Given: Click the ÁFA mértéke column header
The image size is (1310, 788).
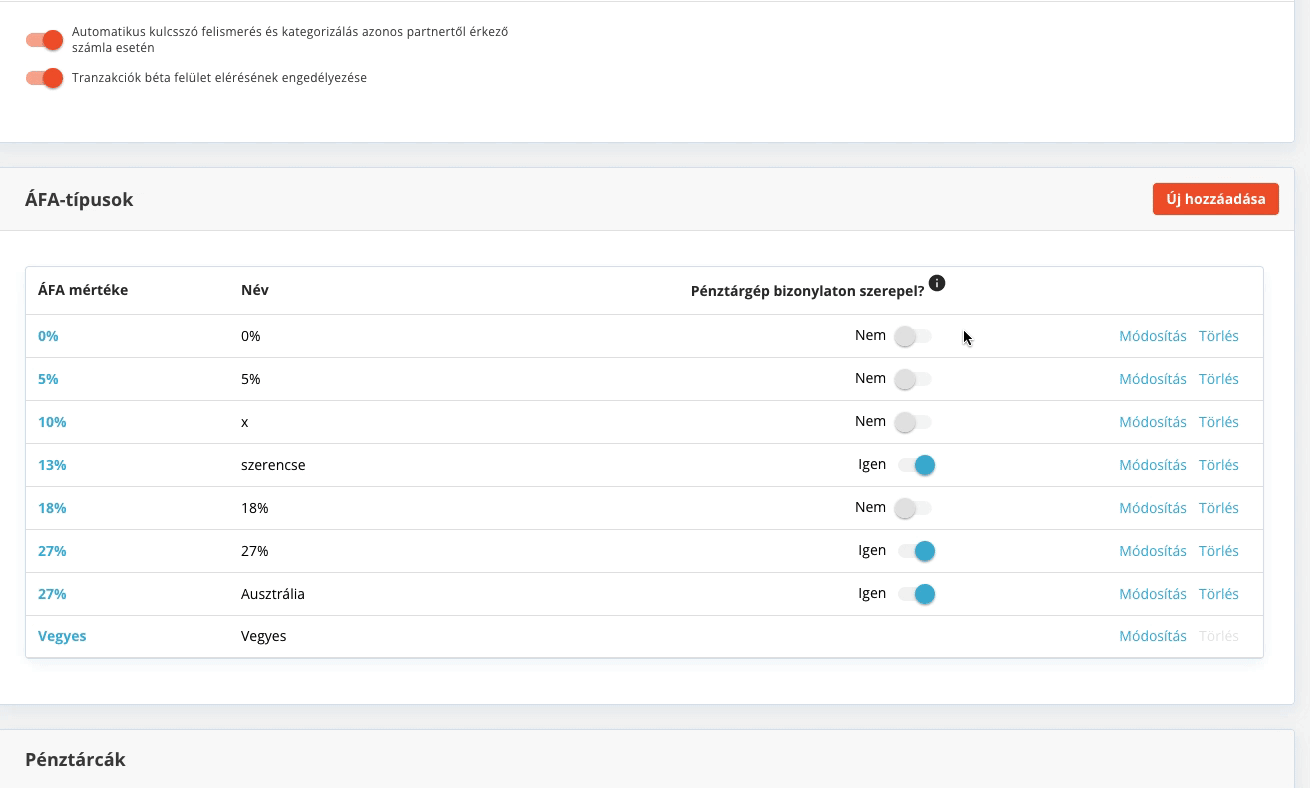Looking at the screenshot, I should pyautogui.click(x=83, y=290).
